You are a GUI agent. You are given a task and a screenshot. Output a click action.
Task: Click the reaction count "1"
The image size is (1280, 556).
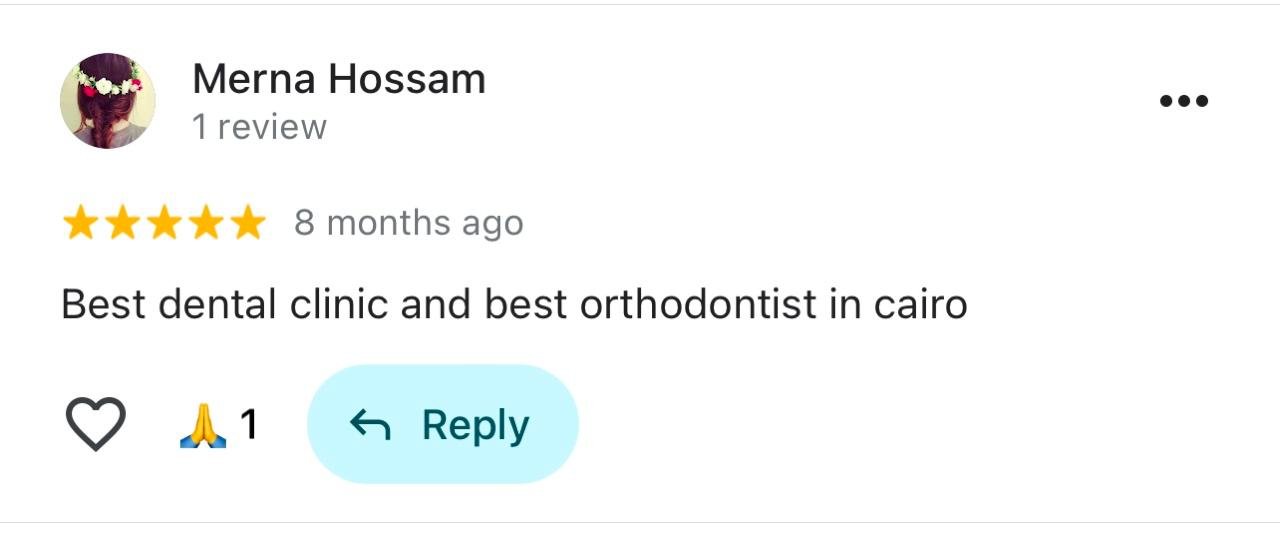(x=249, y=425)
